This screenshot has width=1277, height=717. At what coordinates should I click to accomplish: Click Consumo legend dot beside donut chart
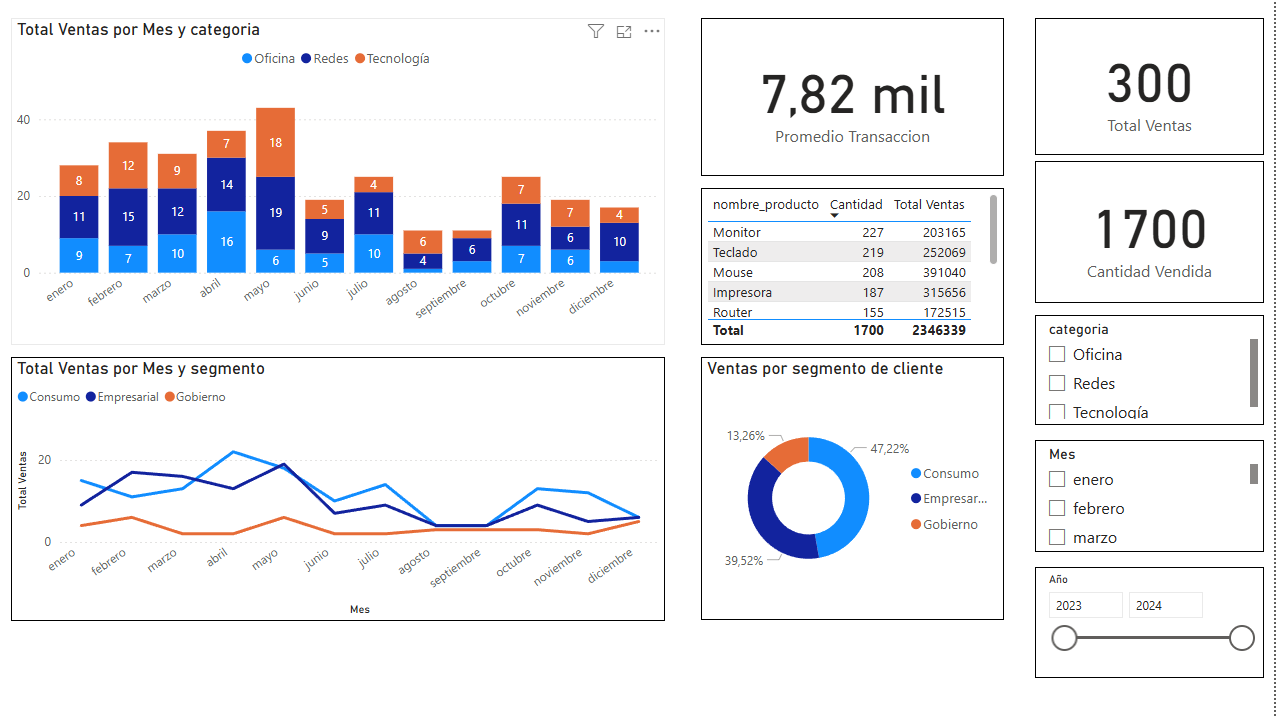[x=916, y=474]
